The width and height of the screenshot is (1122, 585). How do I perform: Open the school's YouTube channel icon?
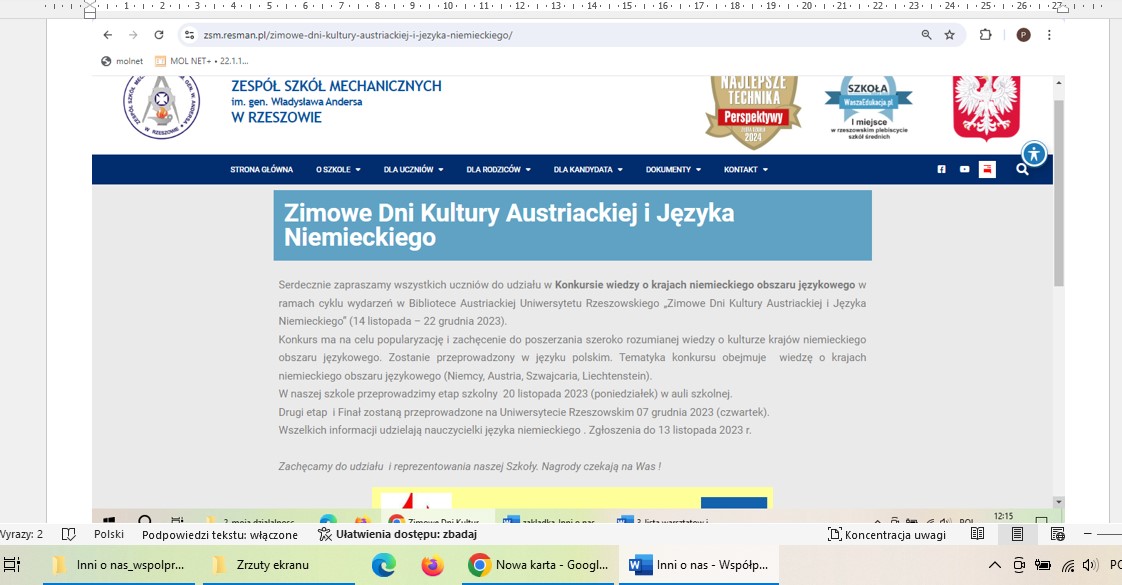[964, 170]
